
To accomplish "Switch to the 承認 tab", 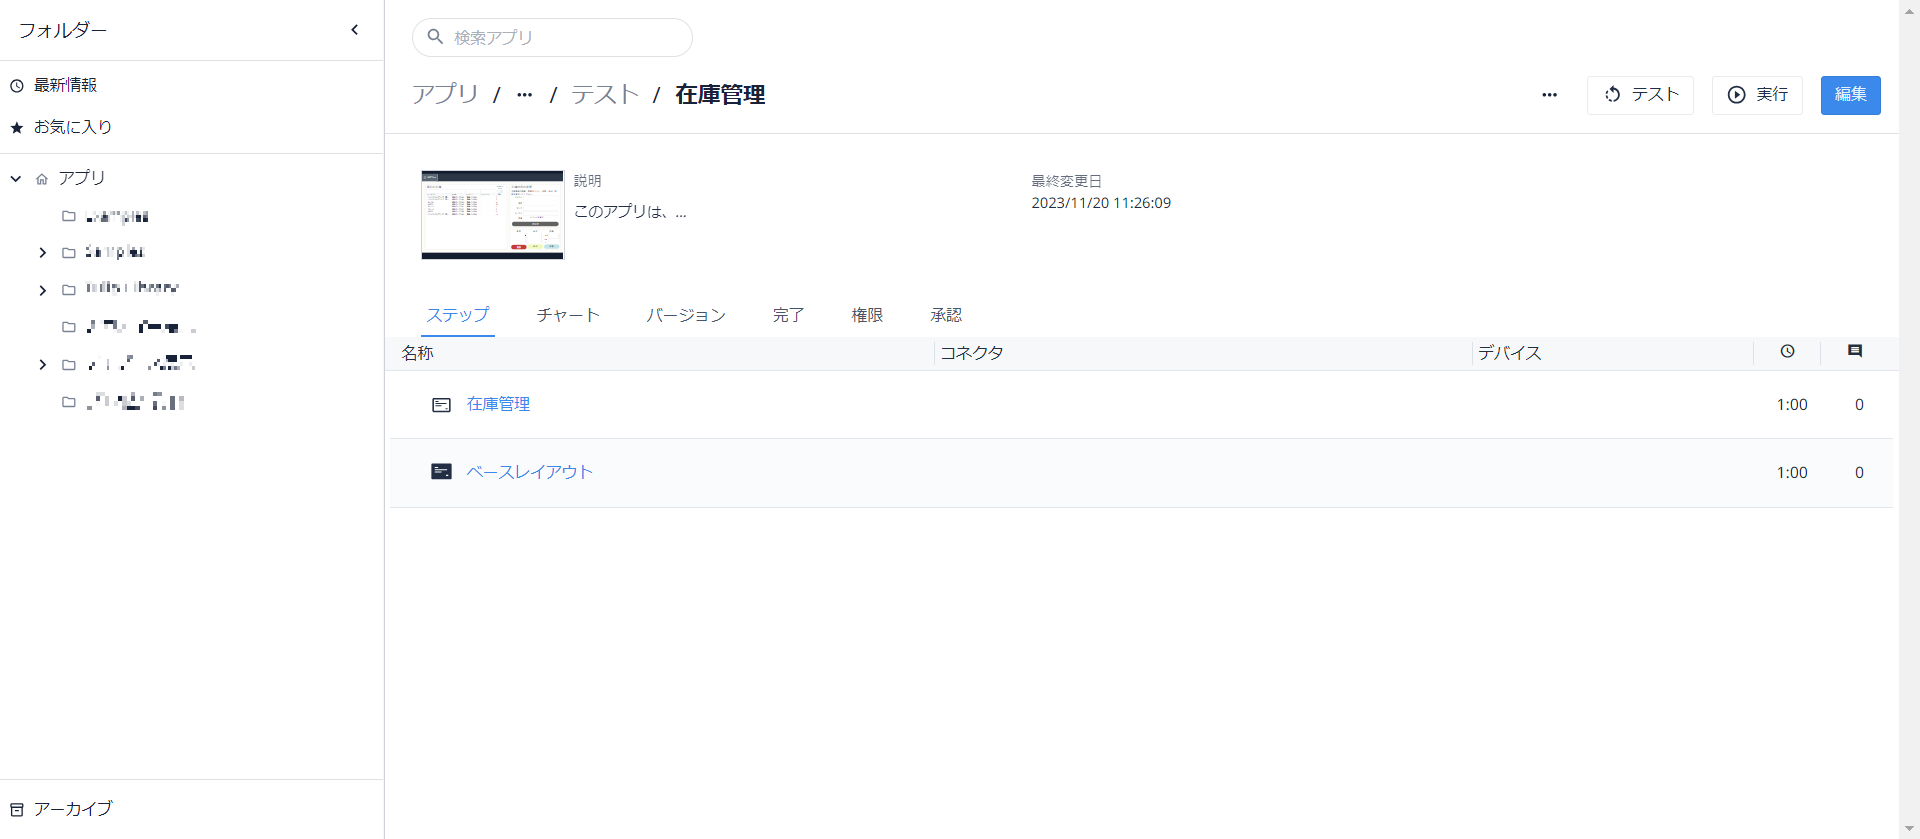I will [946, 315].
